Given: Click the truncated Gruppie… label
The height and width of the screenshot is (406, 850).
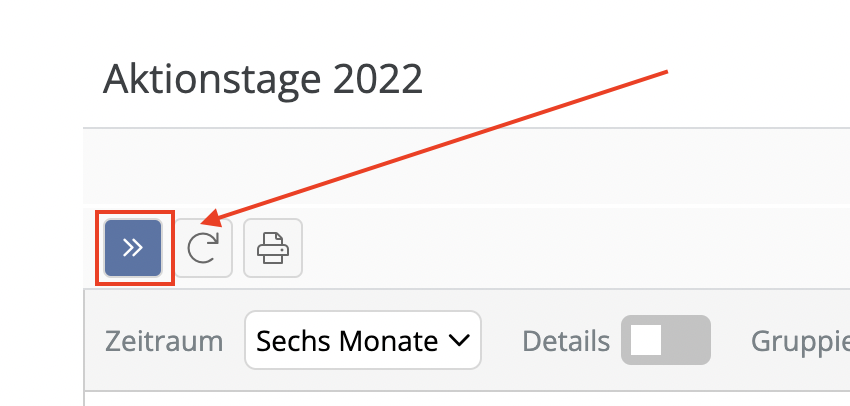Looking at the screenshot, I should click(x=800, y=341).
